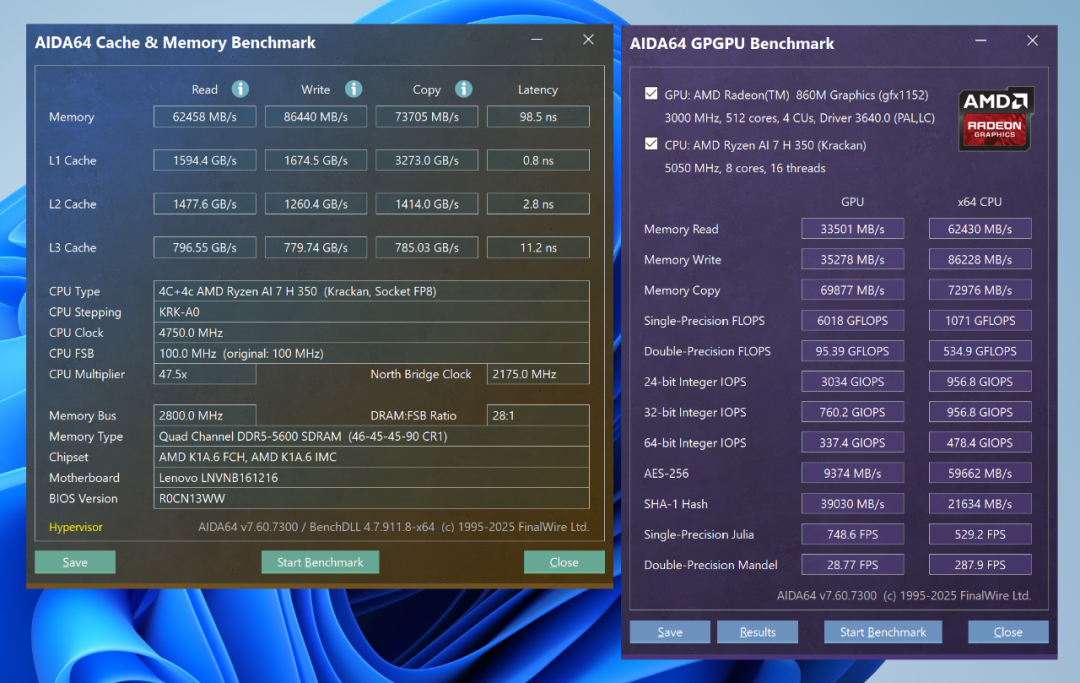Click GPU 24-bit Integer 3034 GIOPS
The image size is (1080, 683).
coord(852,381)
